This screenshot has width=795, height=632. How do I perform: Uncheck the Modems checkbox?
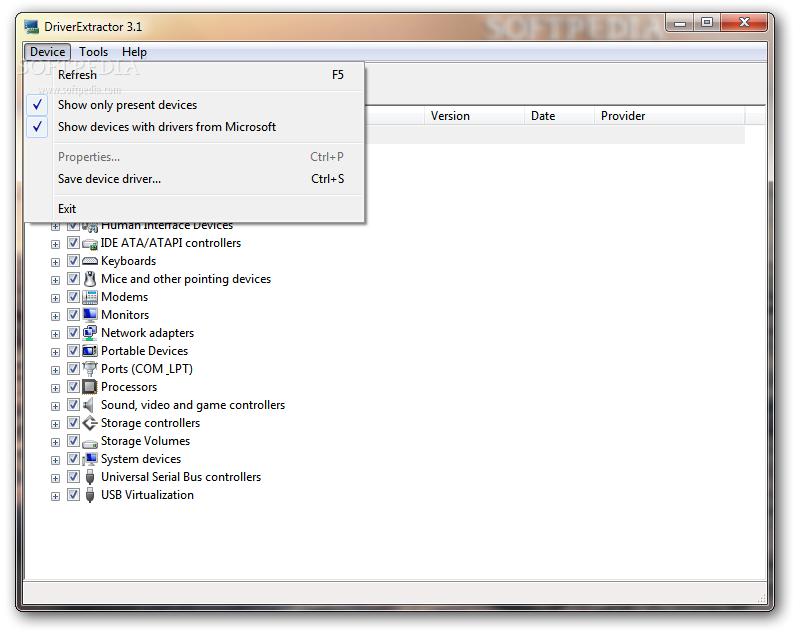[x=73, y=297]
